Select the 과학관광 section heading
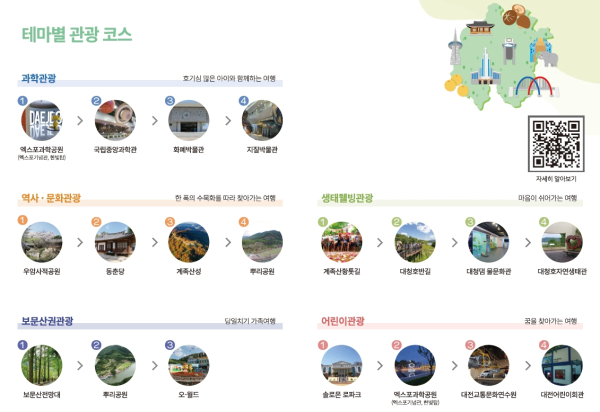Image resolution: width=600 pixels, height=412 pixels. (39, 78)
